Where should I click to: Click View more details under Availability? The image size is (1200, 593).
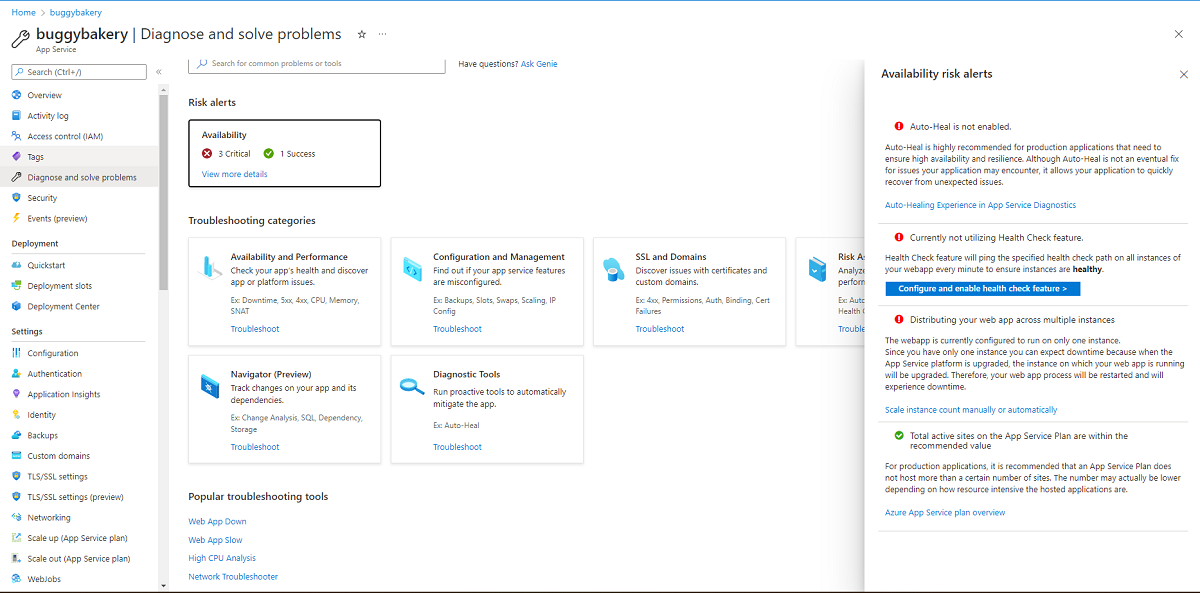234,173
